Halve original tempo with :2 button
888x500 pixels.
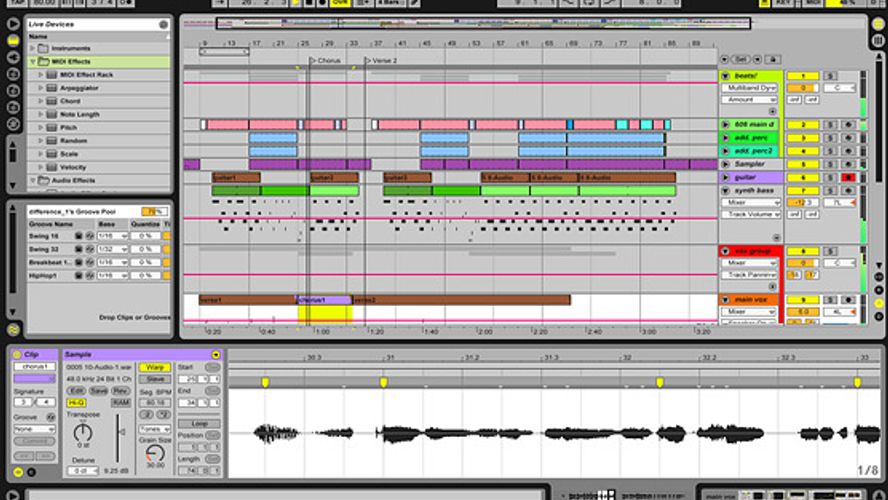146,414
